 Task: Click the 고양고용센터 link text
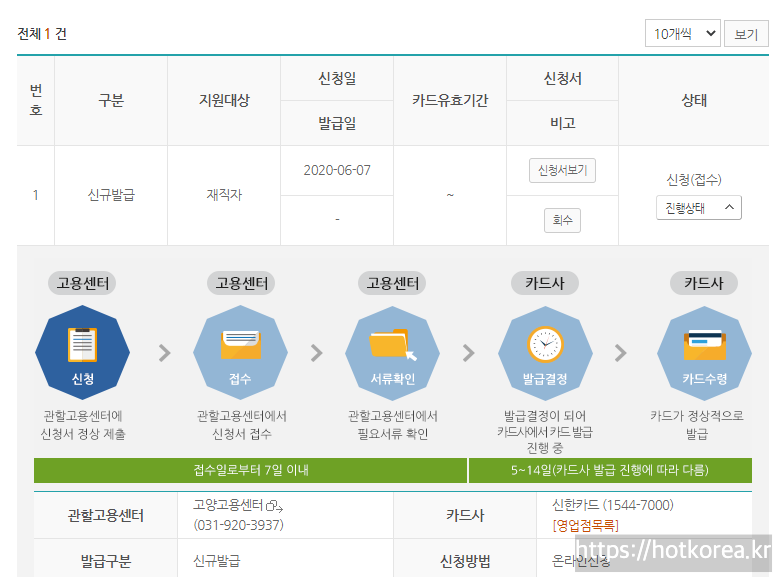[x=228, y=505]
